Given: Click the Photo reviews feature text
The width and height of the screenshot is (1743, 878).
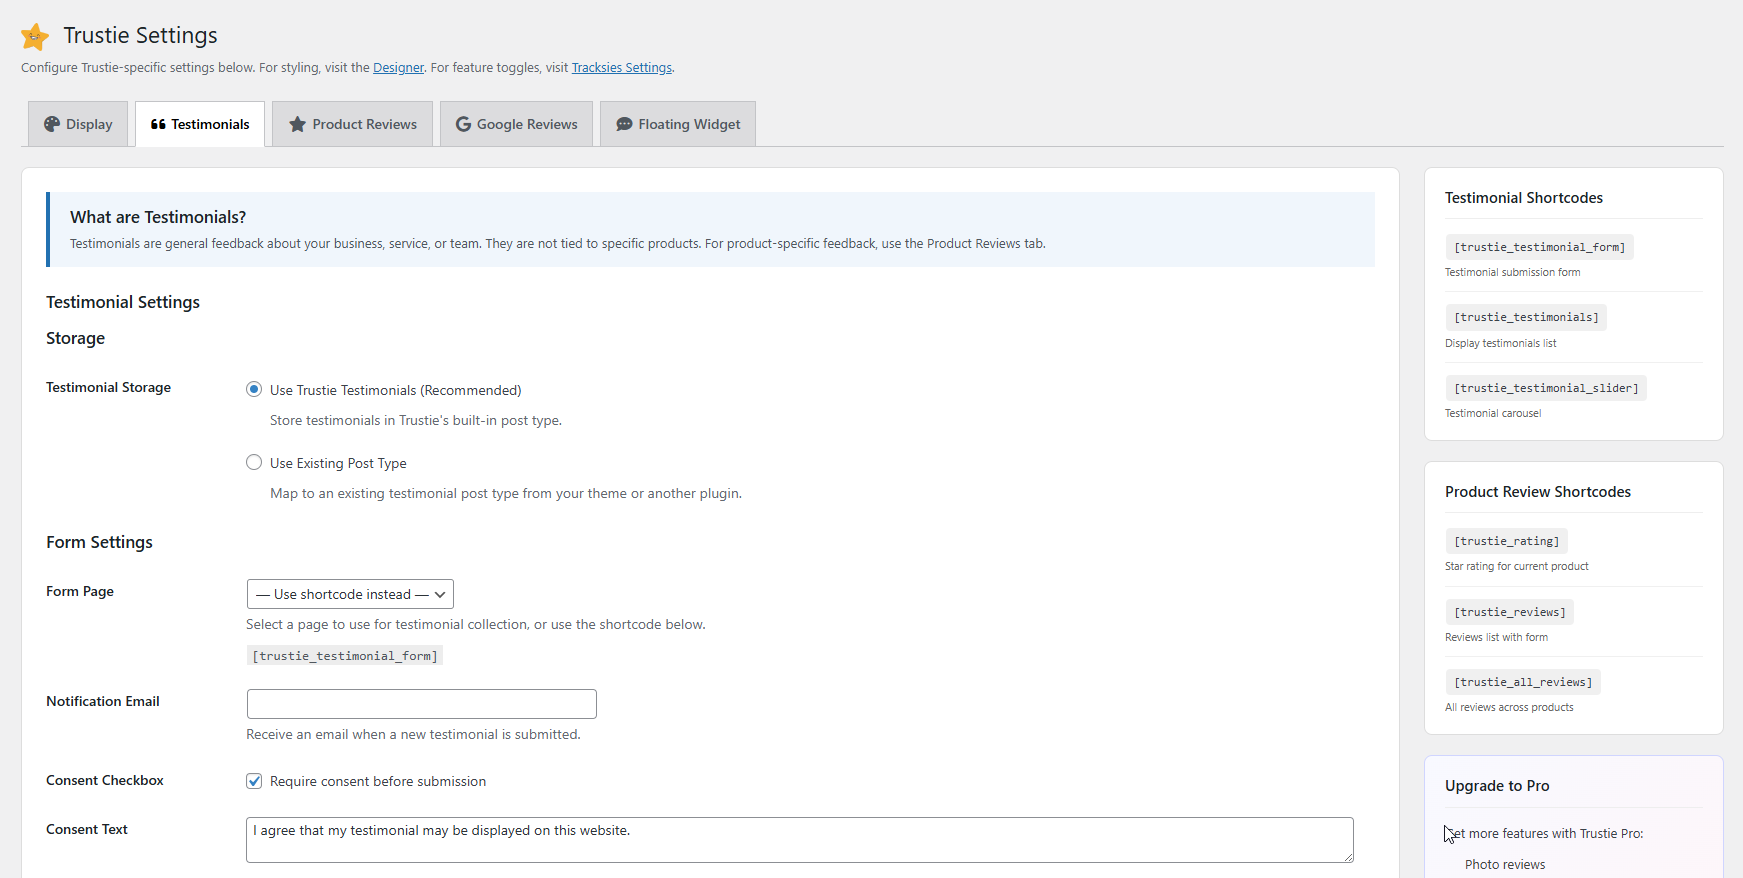Looking at the screenshot, I should click(x=1505, y=865).
